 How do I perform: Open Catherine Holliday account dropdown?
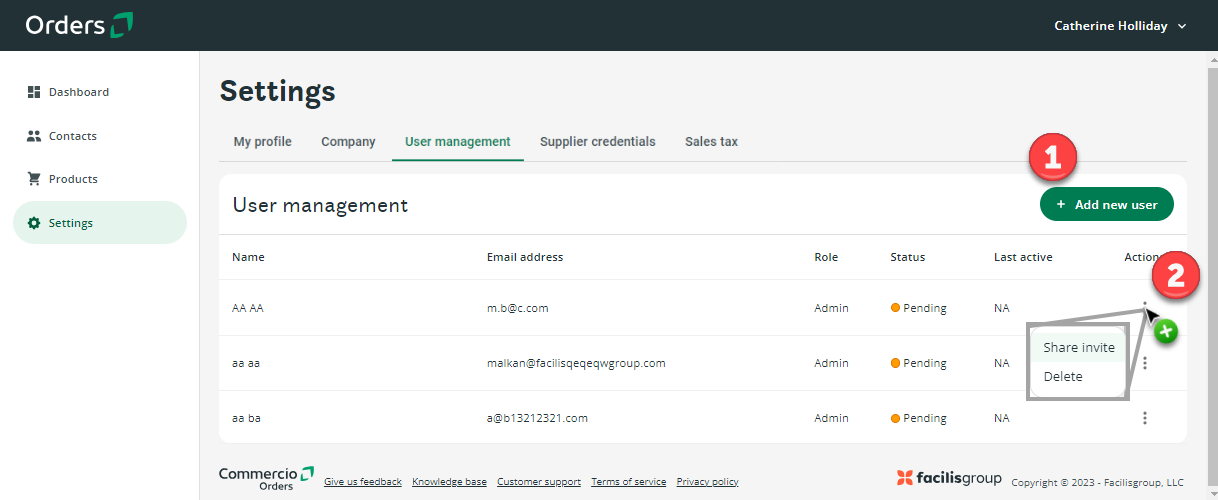point(1120,26)
